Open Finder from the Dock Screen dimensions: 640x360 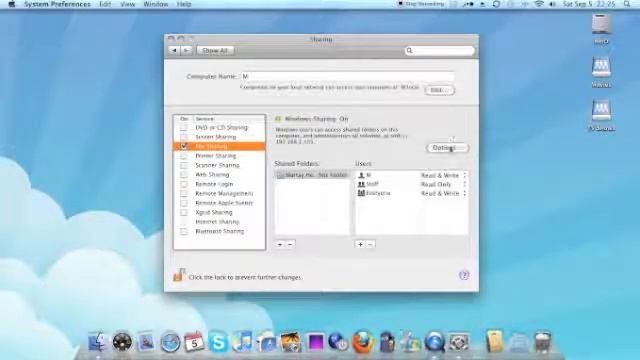point(98,342)
